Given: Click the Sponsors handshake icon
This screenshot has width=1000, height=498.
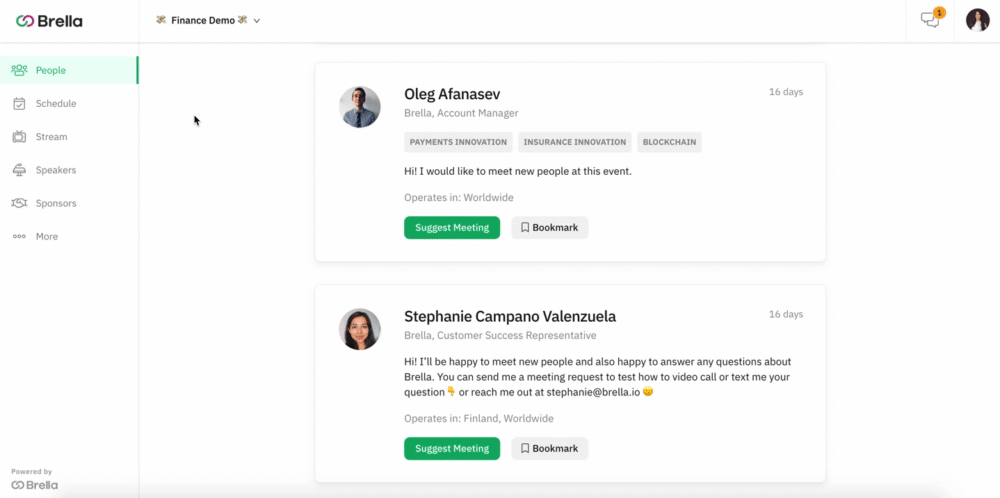Looking at the screenshot, I should click(19, 203).
